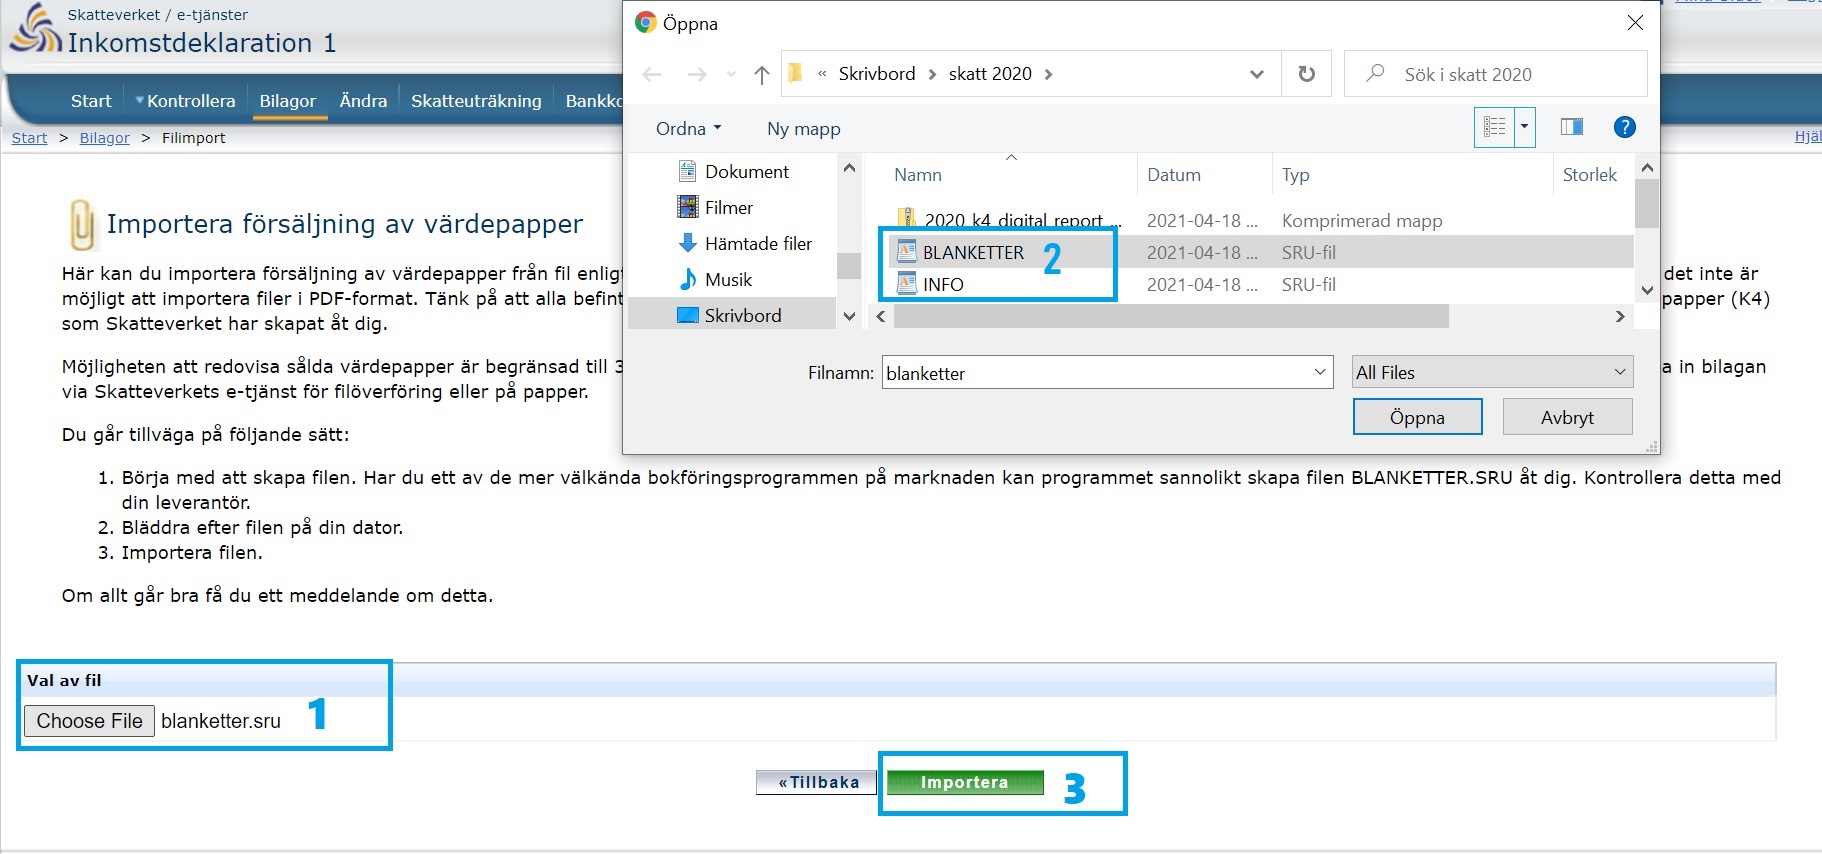Click the «Tillbaka button
Screen dimensions: 1822x854
816,782
